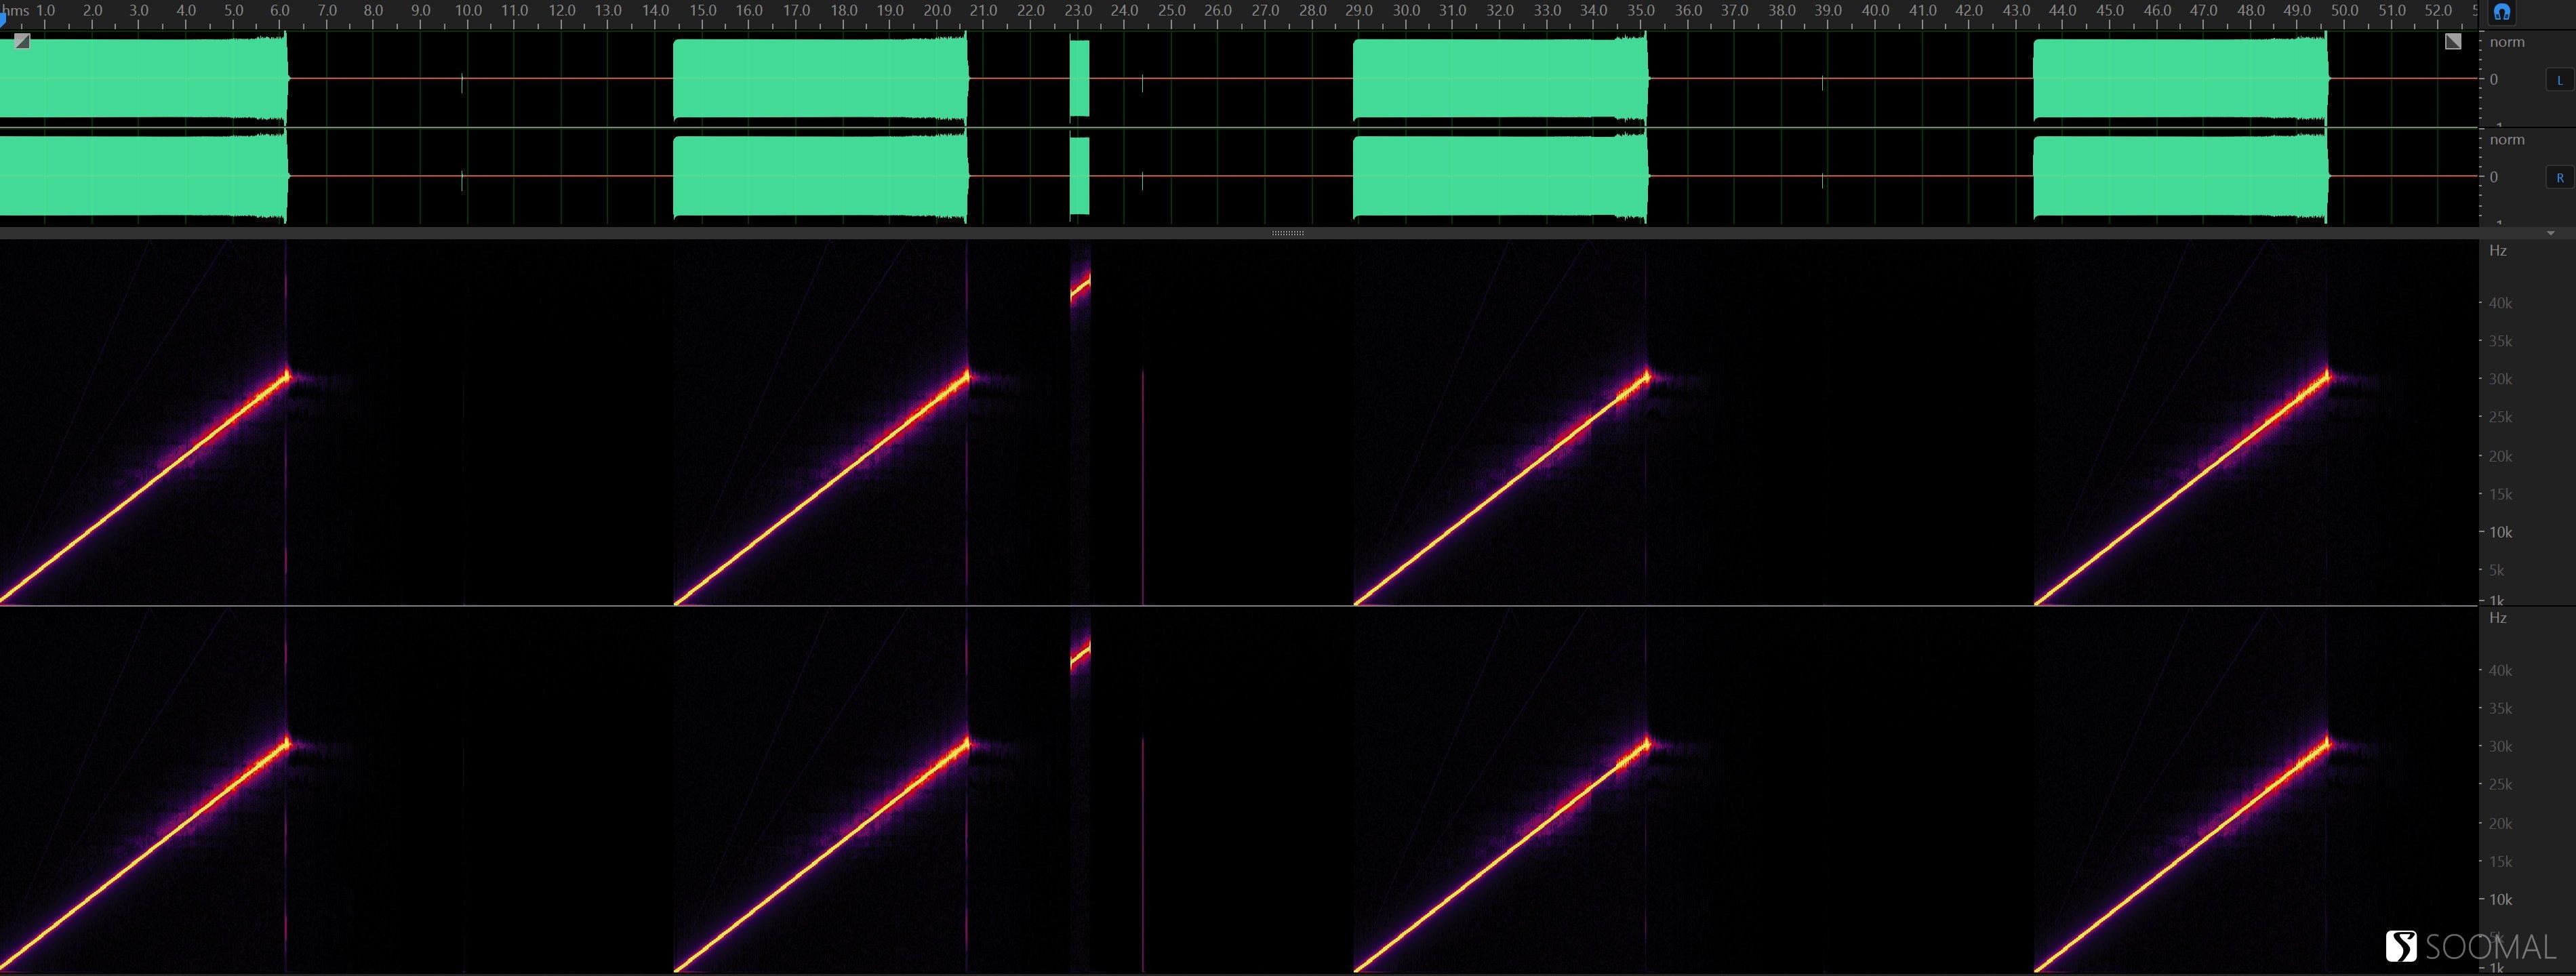Click the 10k mark on lower frequency scale
2576x976 pixels.
point(2500,899)
